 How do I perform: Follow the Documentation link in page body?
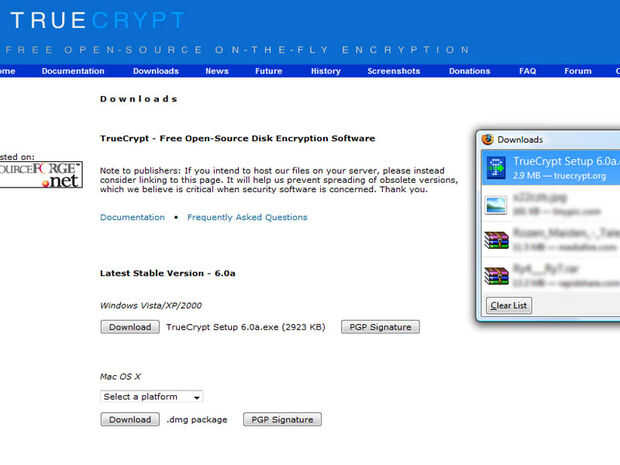point(132,217)
